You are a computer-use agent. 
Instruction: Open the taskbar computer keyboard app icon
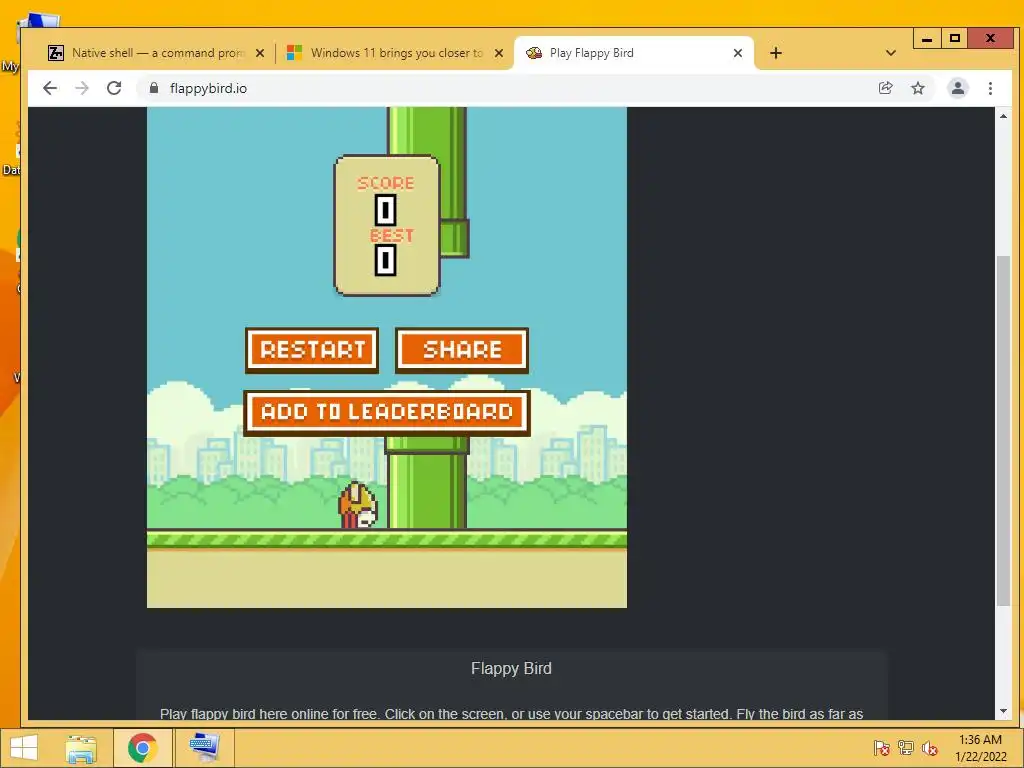click(x=204, y=748)
